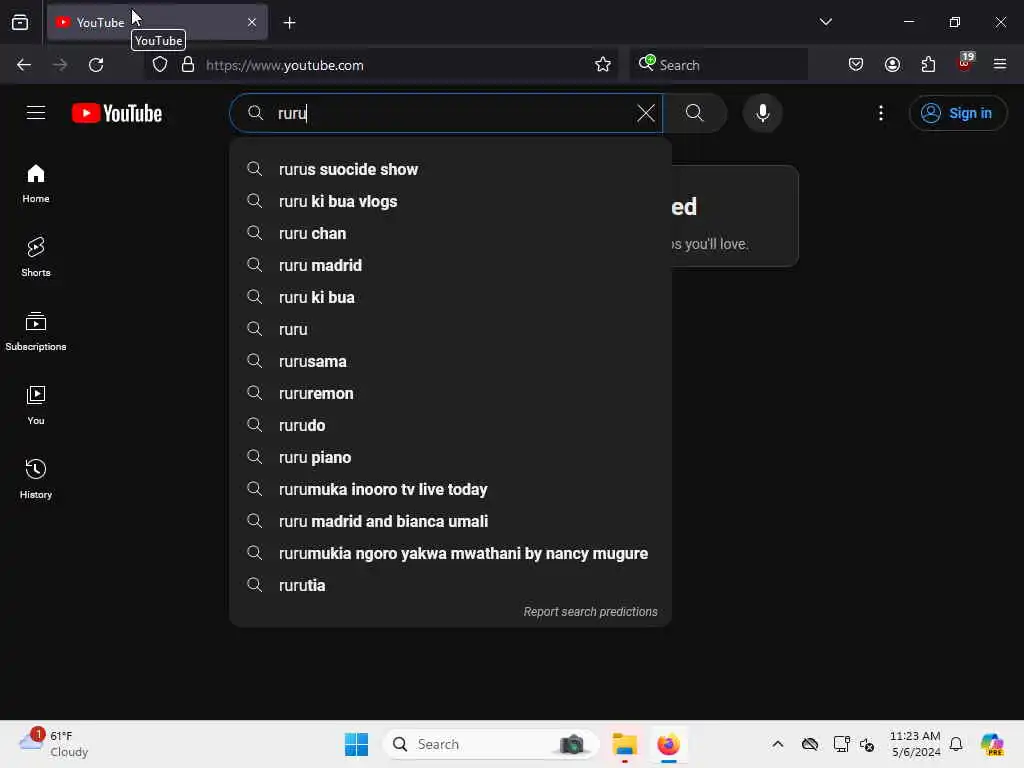Click the Firefox taskbar icon
The image size is (1024, 768).
[668, 744]
